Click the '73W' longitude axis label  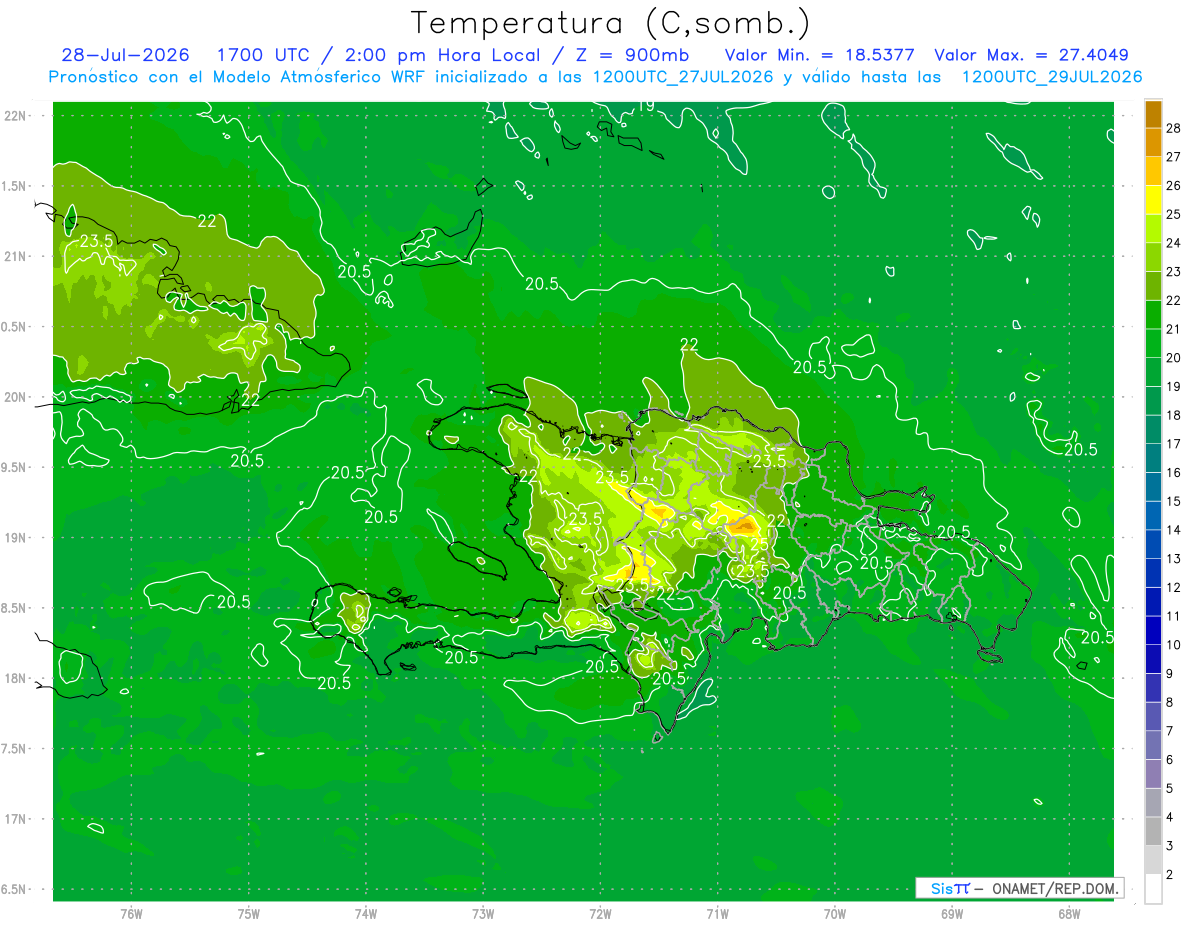483,914
